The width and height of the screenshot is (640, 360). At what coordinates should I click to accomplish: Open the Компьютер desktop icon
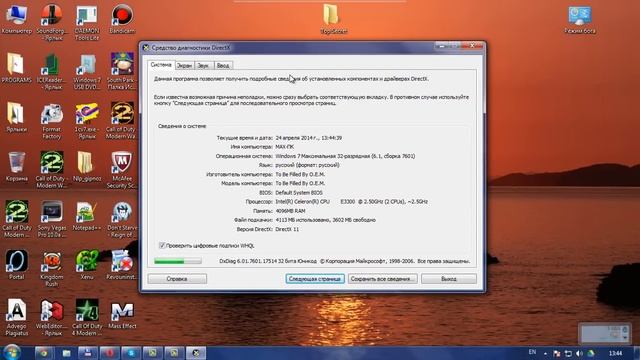16,18
